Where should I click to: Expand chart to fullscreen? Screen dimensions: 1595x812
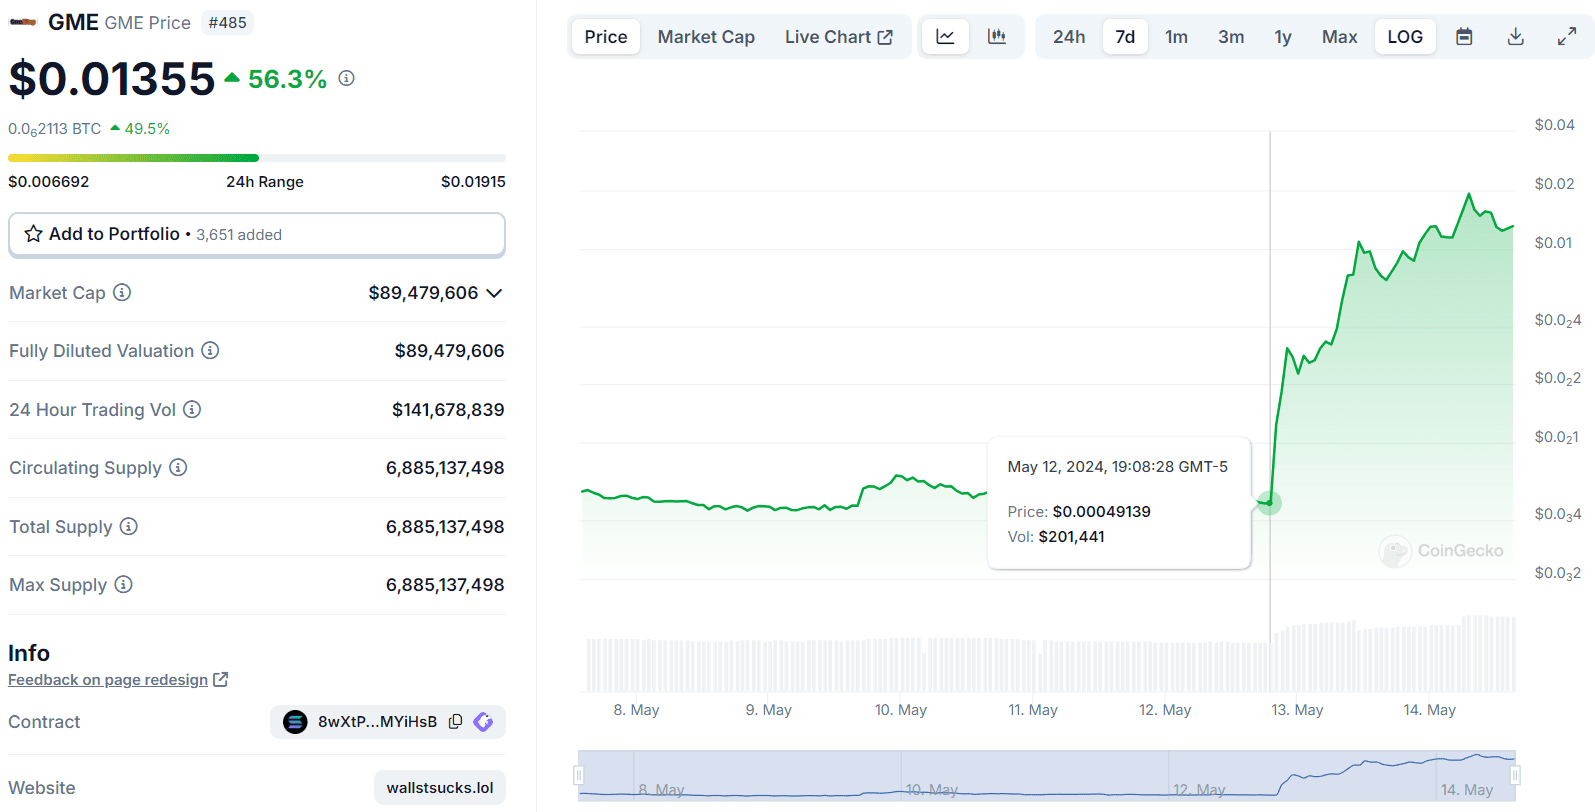[1567, 37]
